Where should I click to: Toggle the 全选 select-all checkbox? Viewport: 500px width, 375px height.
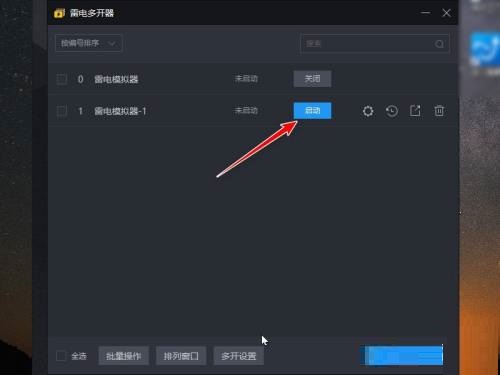(x=61, y=356)
